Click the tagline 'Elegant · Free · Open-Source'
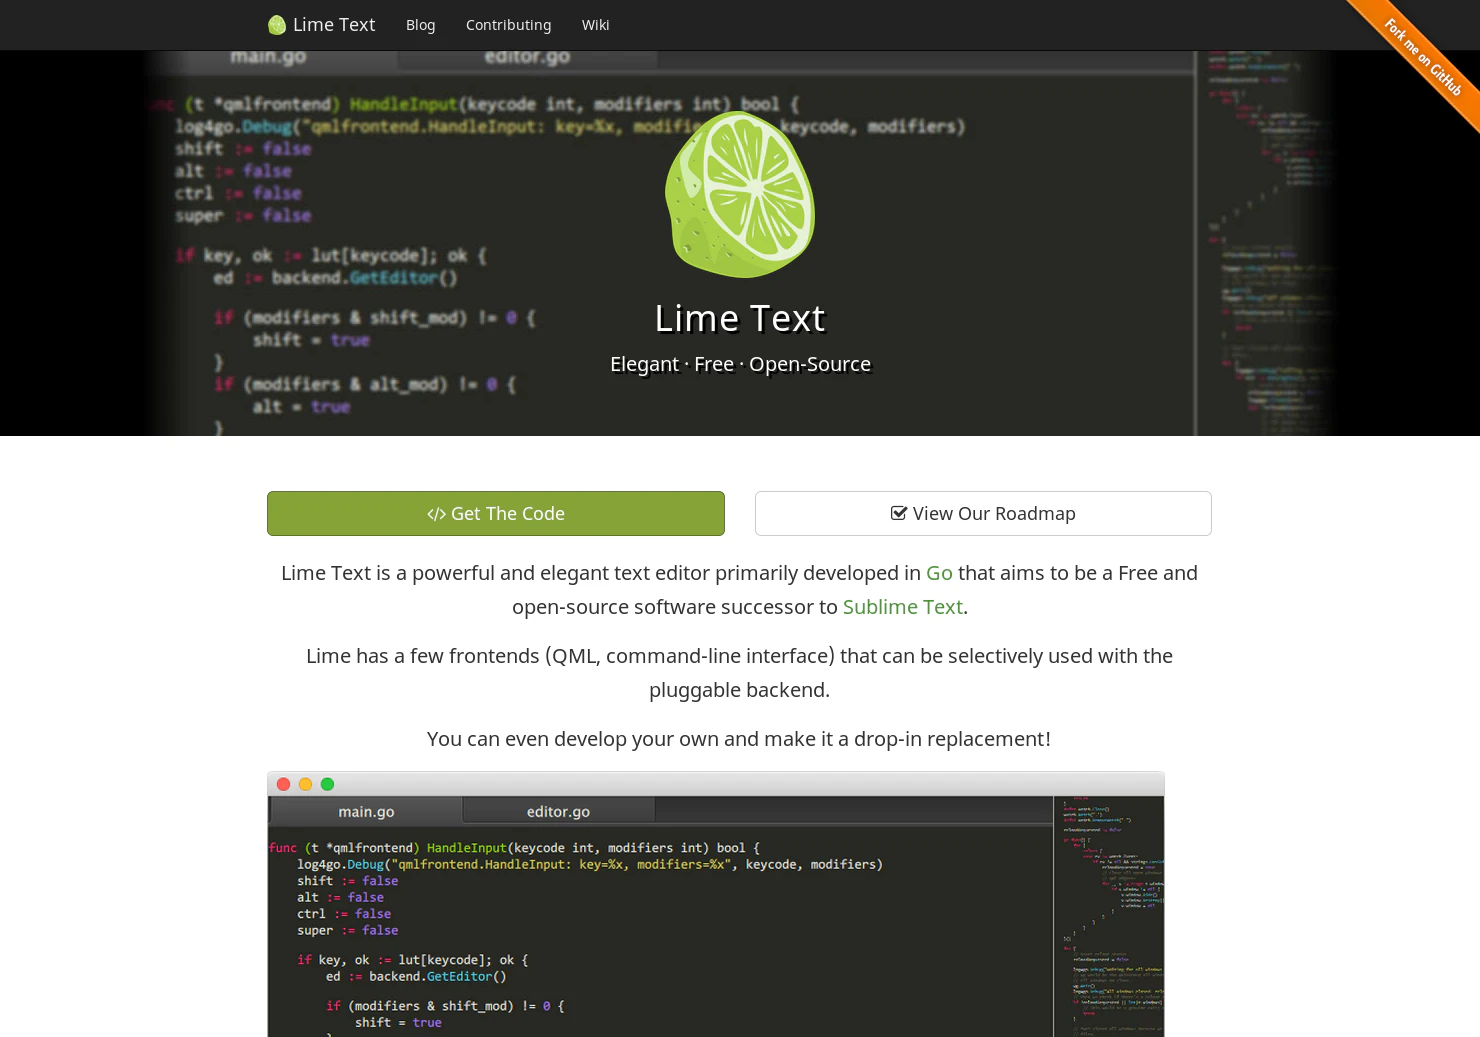This screenshot has width=1480, height=1037. [740, 364]
